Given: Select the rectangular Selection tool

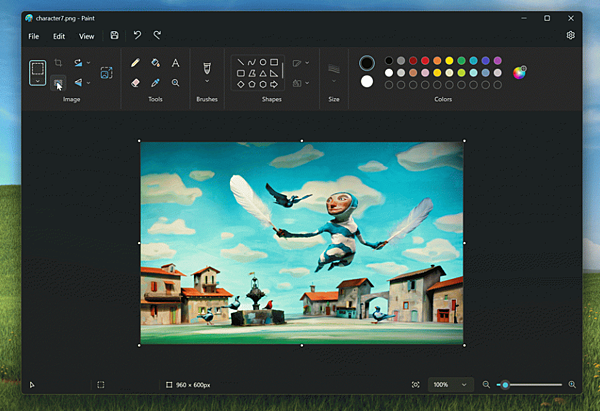Looking at the screenshot, I should coord(38,69).
